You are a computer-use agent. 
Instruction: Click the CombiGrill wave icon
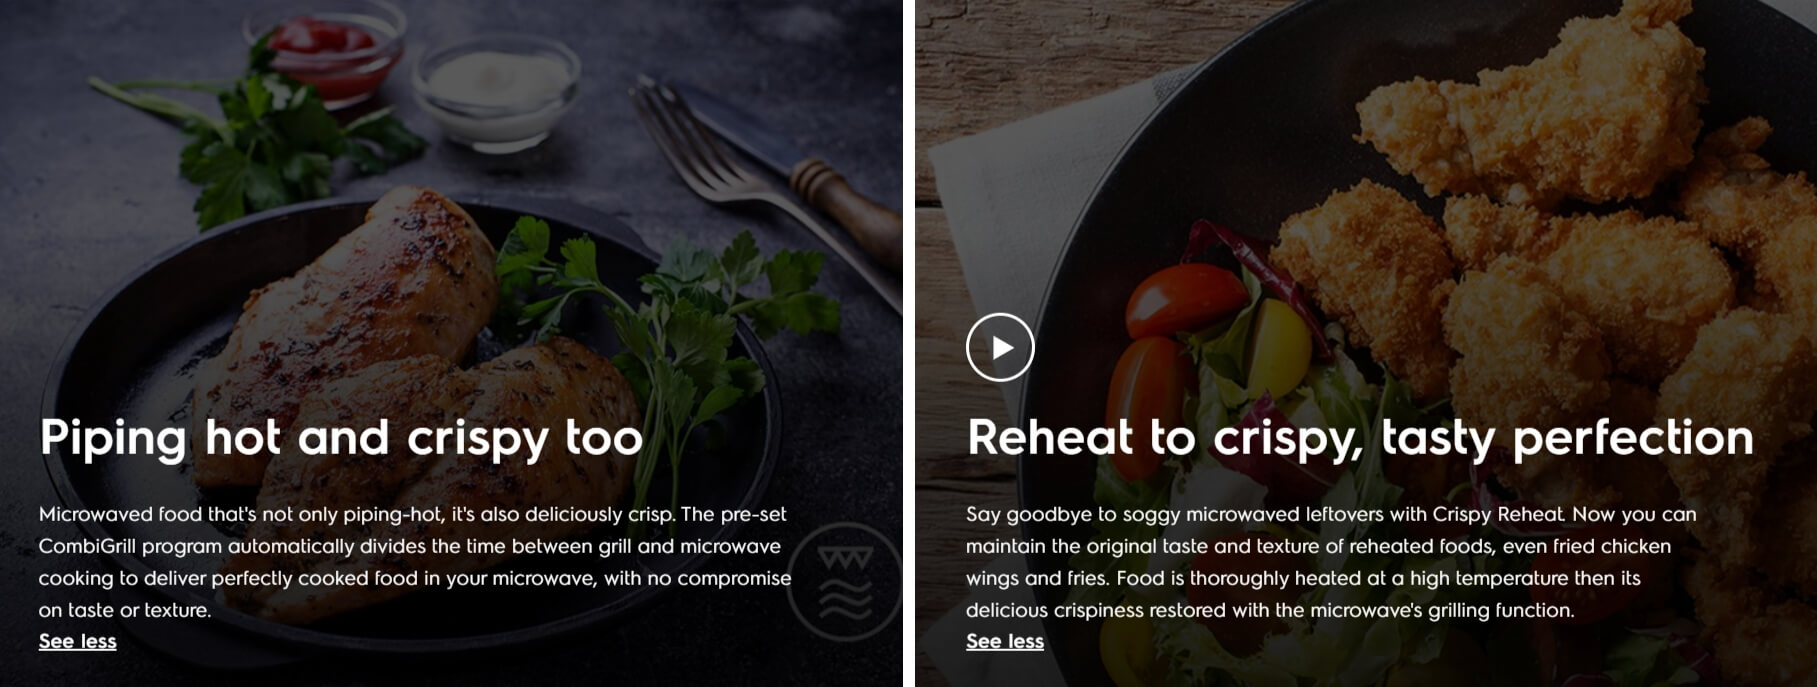(x=845, y=582)
